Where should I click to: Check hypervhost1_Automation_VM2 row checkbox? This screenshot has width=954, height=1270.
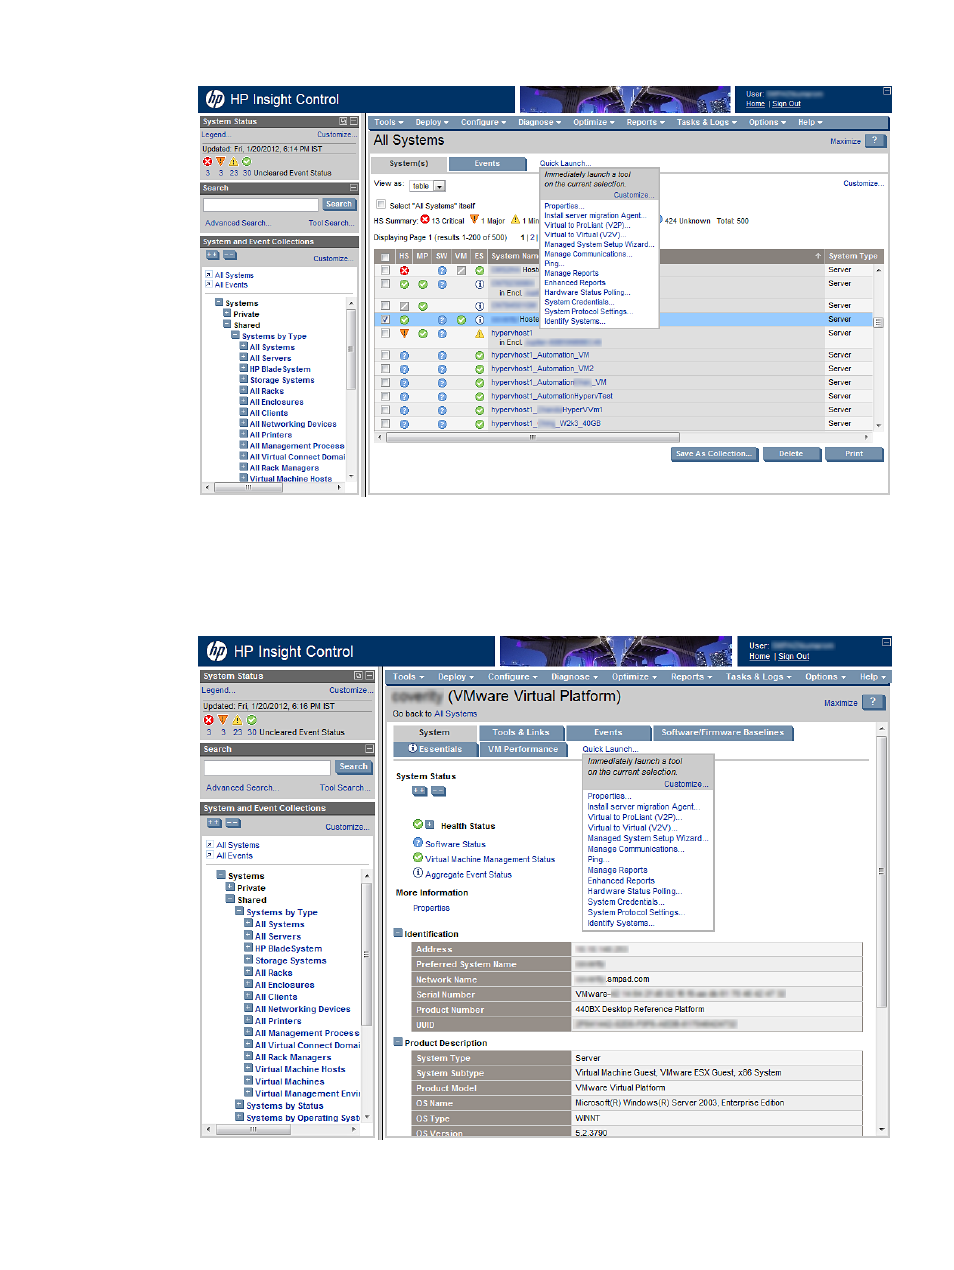click(385, 369)
